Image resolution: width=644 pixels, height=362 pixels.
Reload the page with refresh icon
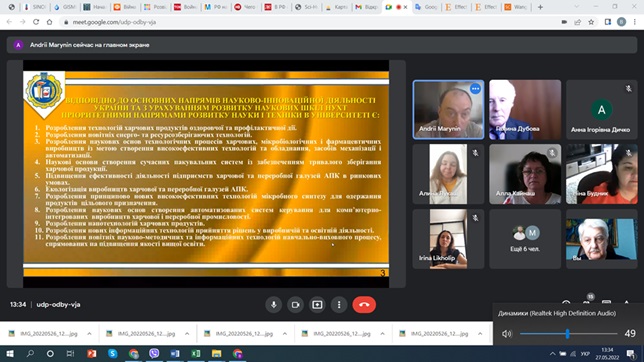36,22
